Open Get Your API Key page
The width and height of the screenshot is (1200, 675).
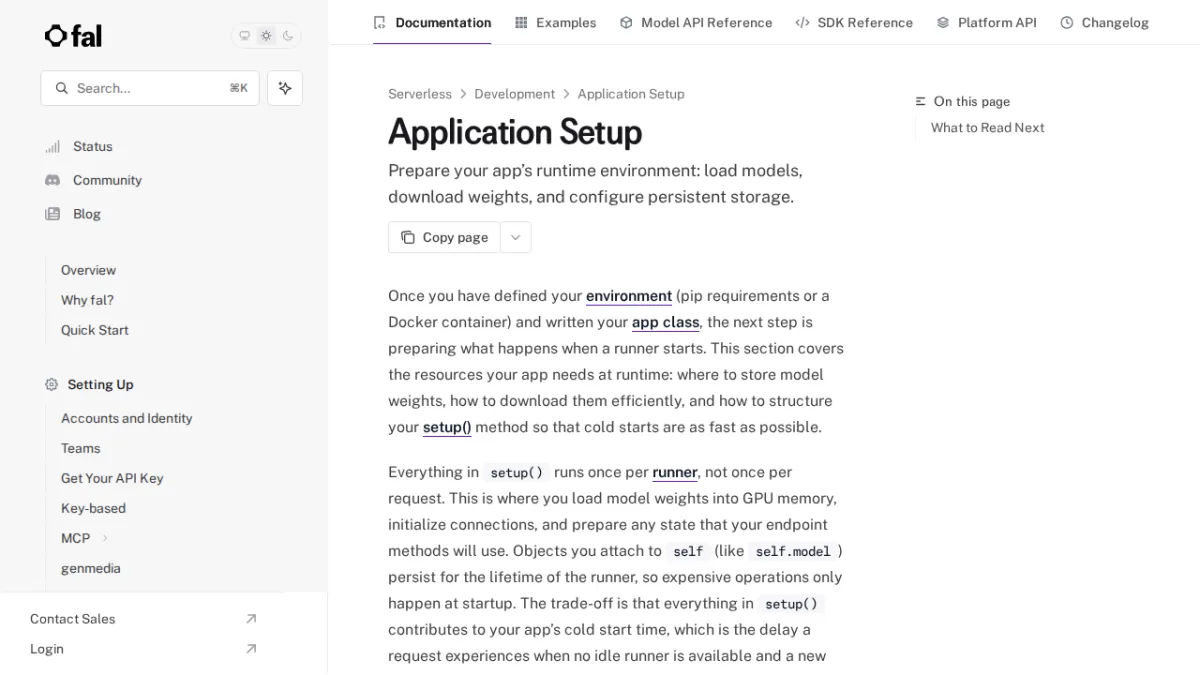(112, 478)
